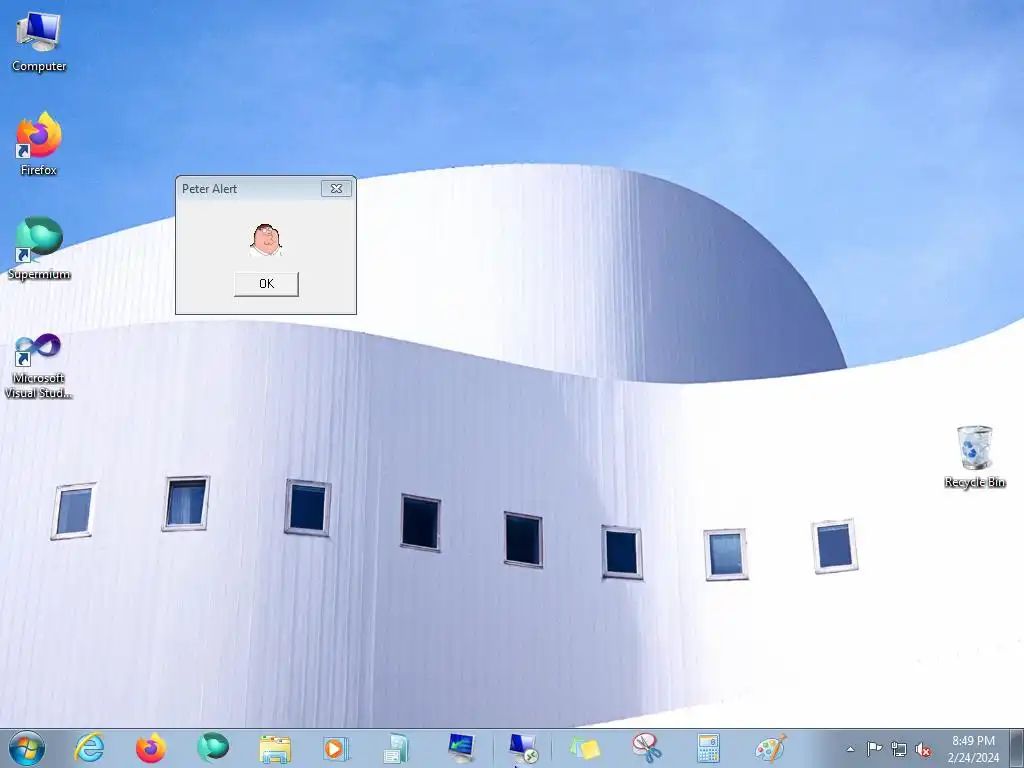
Task: Open Calculator from the taskbar
Action: click(708, 748)
